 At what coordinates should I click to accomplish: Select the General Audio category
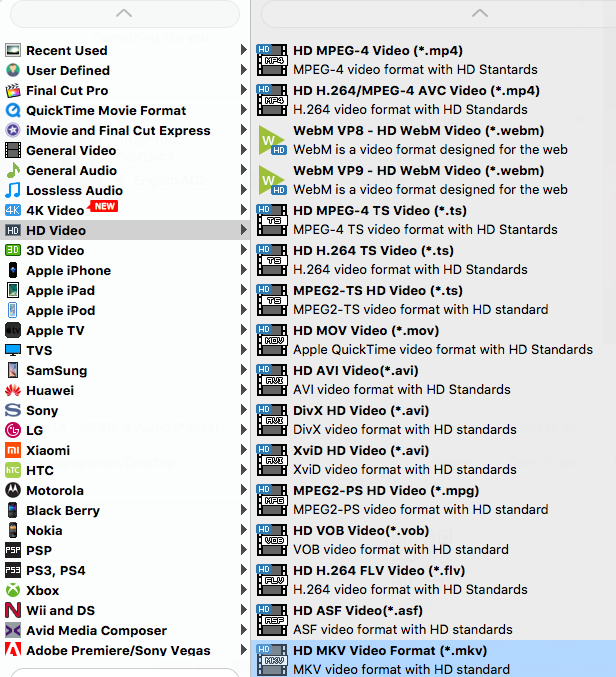(x=71, y=170)
